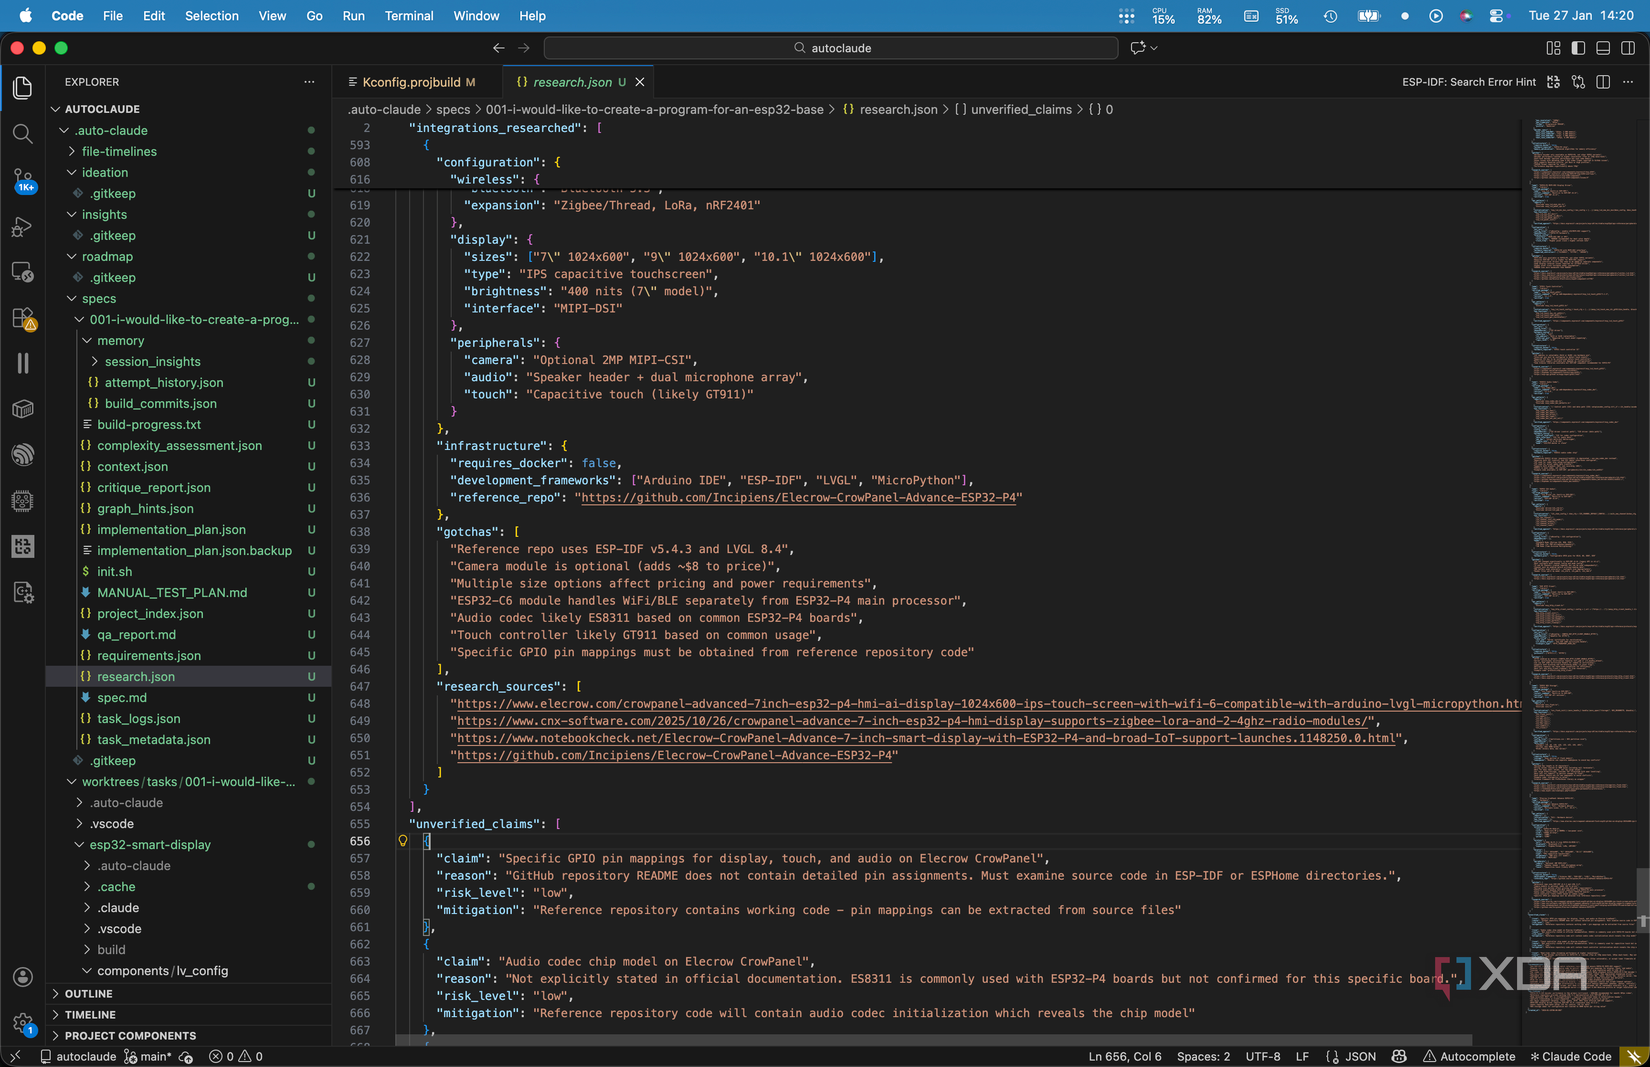Expand the TIMELINE section

tap(90, 1015)
